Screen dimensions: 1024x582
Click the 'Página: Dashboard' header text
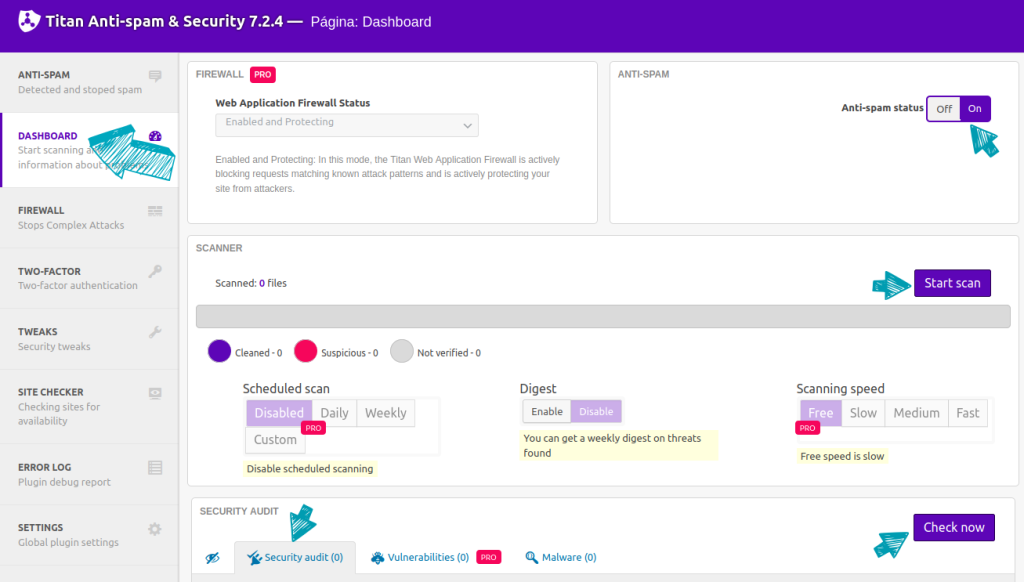[x=371, y=22]
